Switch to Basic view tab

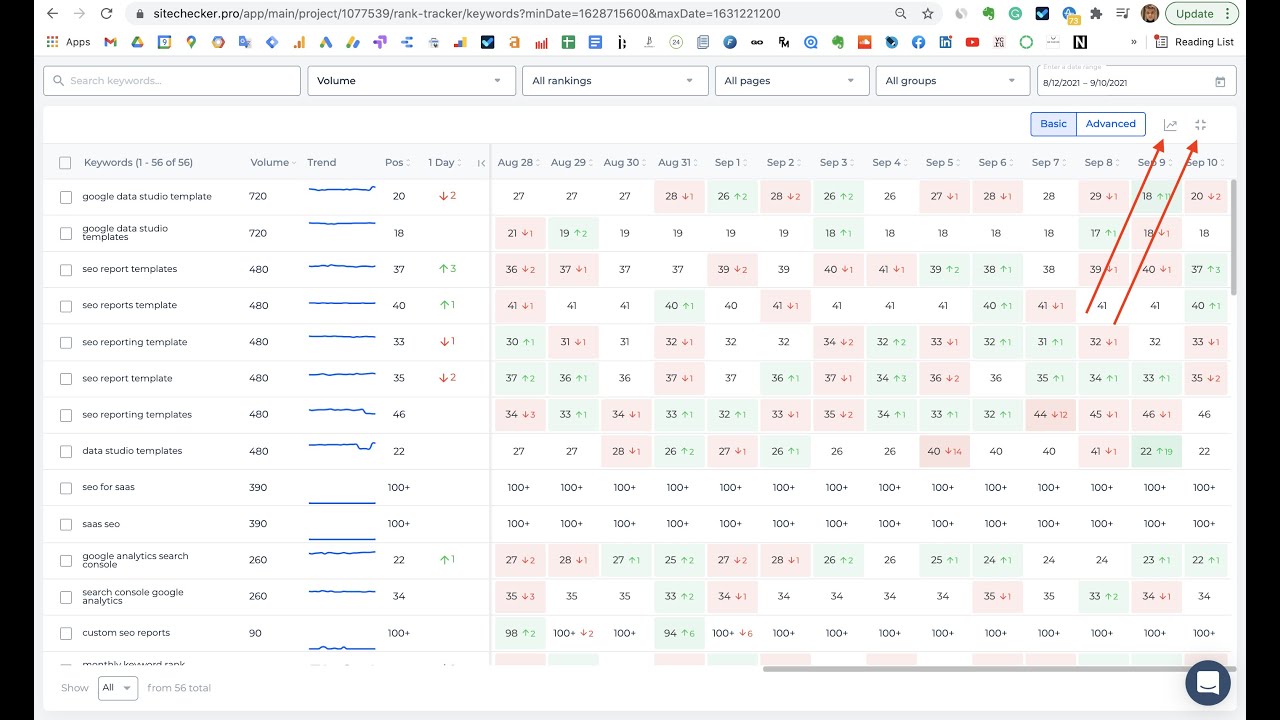pos(1054,124)
